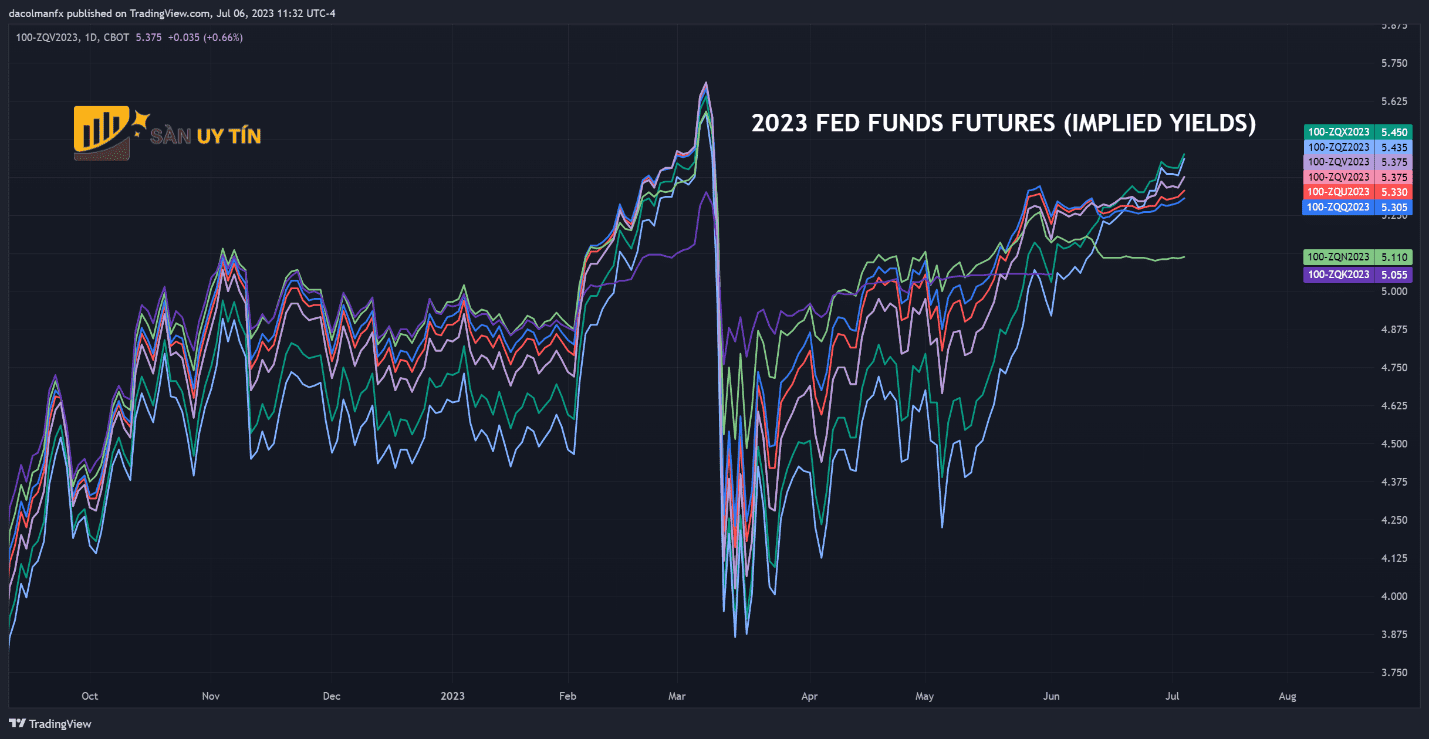Click the 'Apr' label on time axis
This screenshot has width=1429, height=739.
tap(809, 696)
